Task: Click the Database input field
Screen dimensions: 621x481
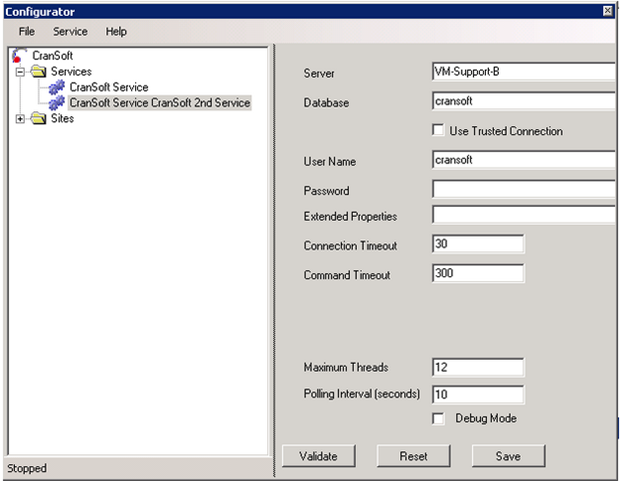Action: [524, 101]
